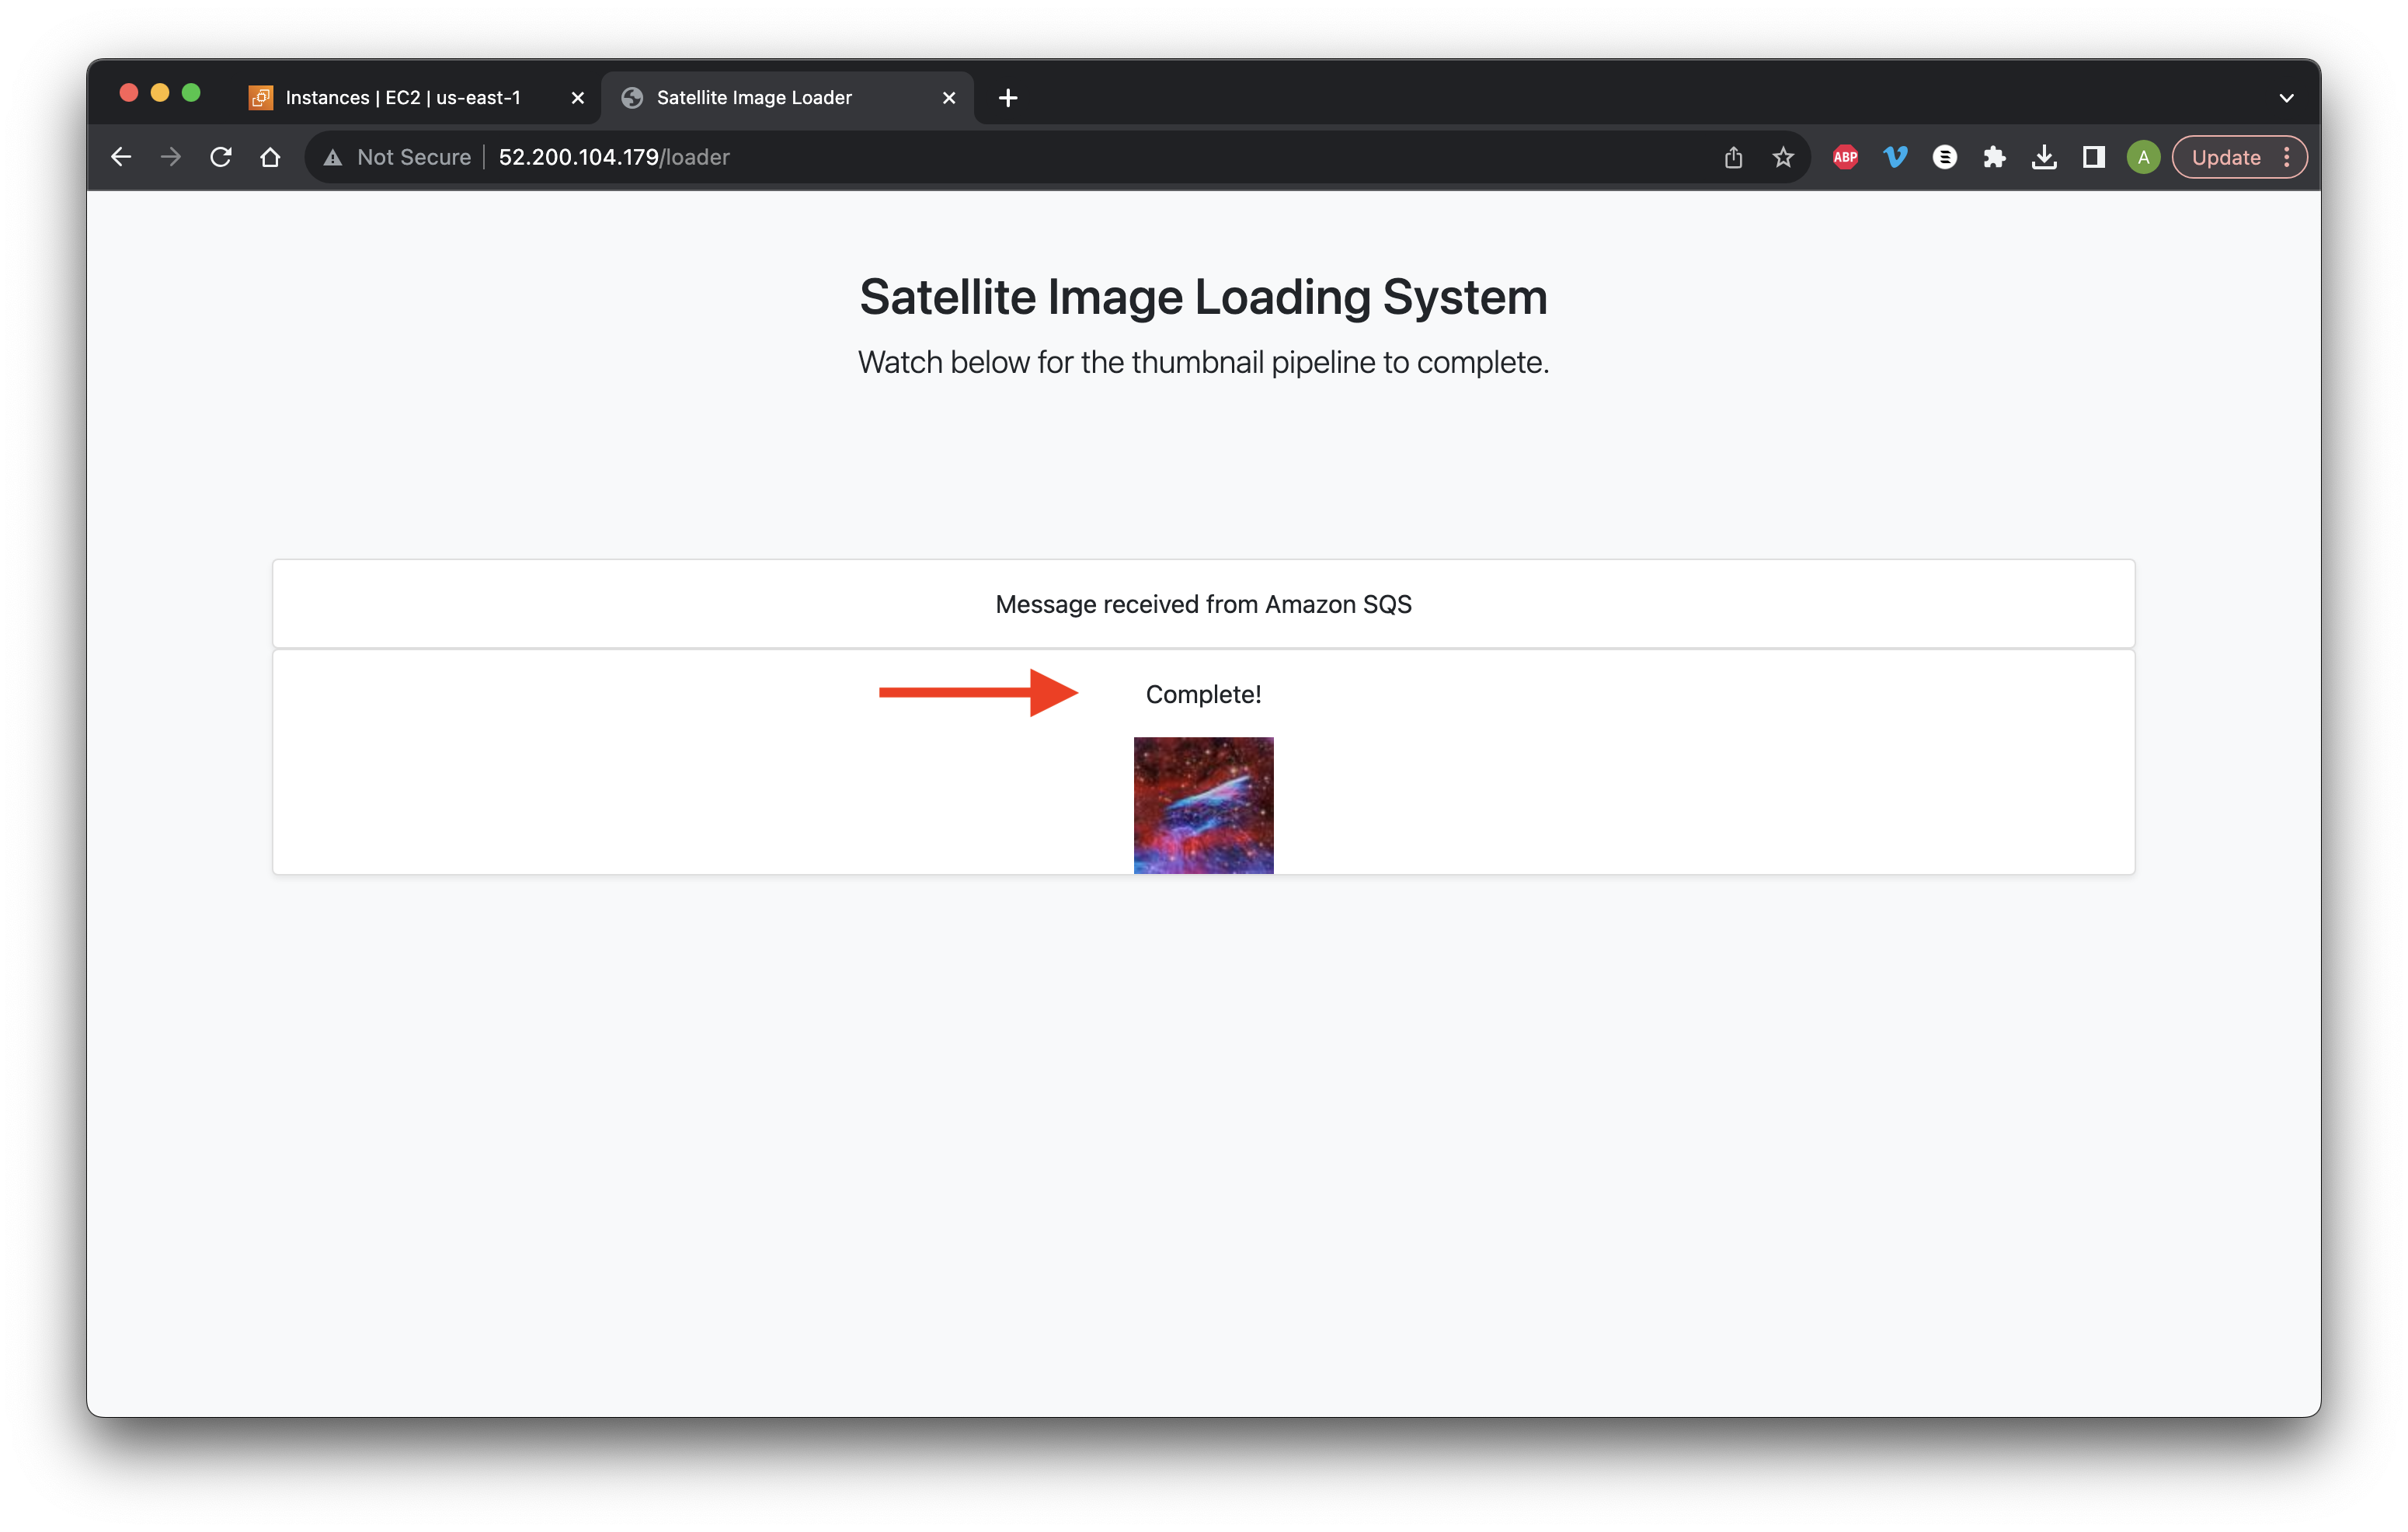Click the address bar URL 52.200.104.179/loader
Image resolution: width=2408 pixels, height=1532 pixels.
pyautogui.click(x=614, y=157)
